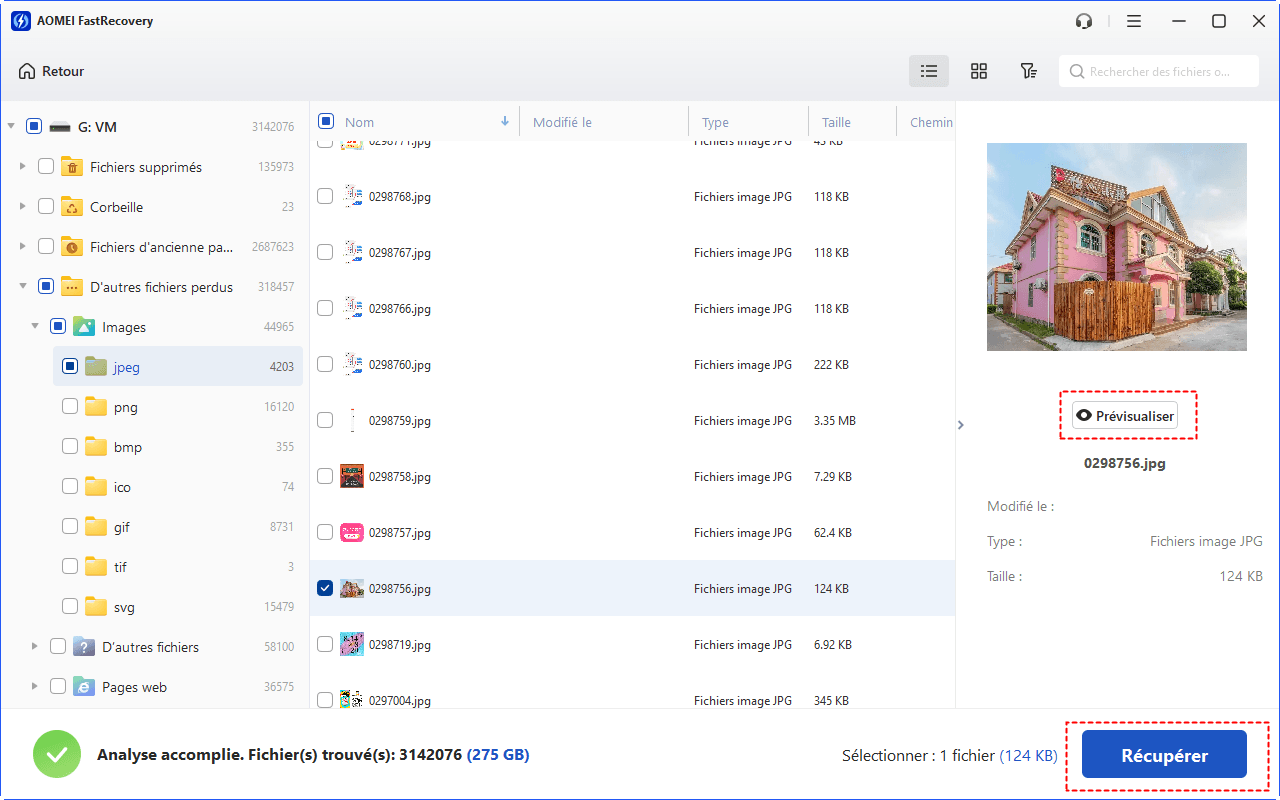Check the box for 0298758.jpg

(x=325, y=476)
